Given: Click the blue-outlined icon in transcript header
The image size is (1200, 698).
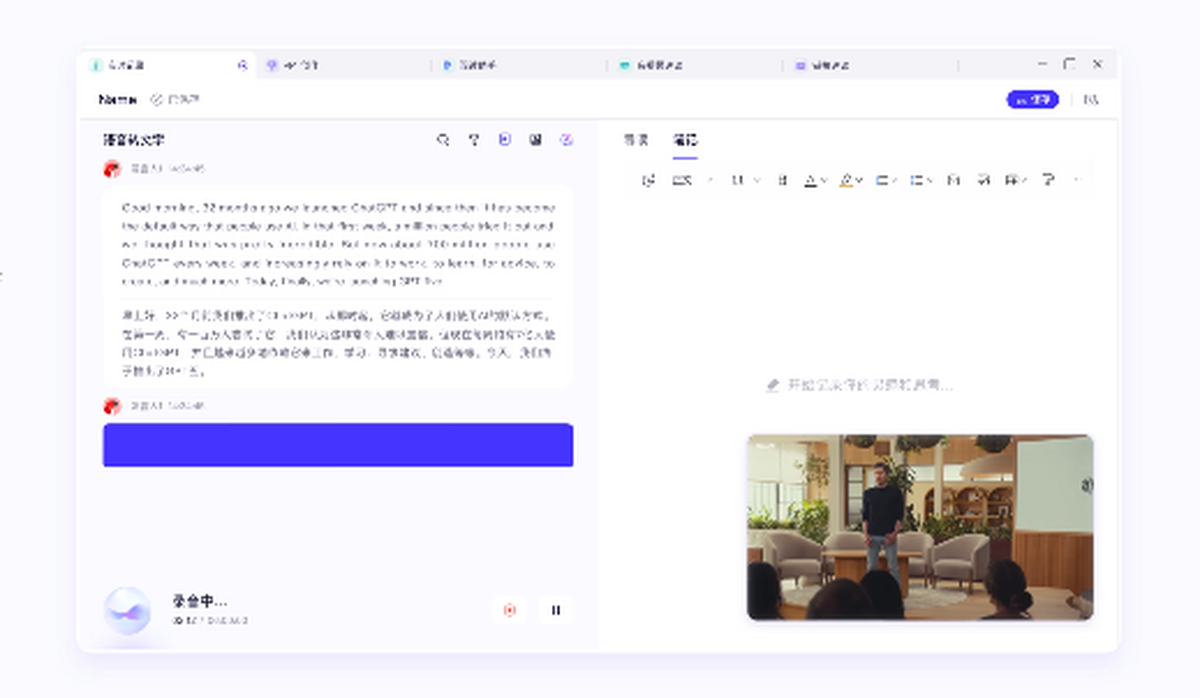Looking at the screenshot, I should (505, 140).
